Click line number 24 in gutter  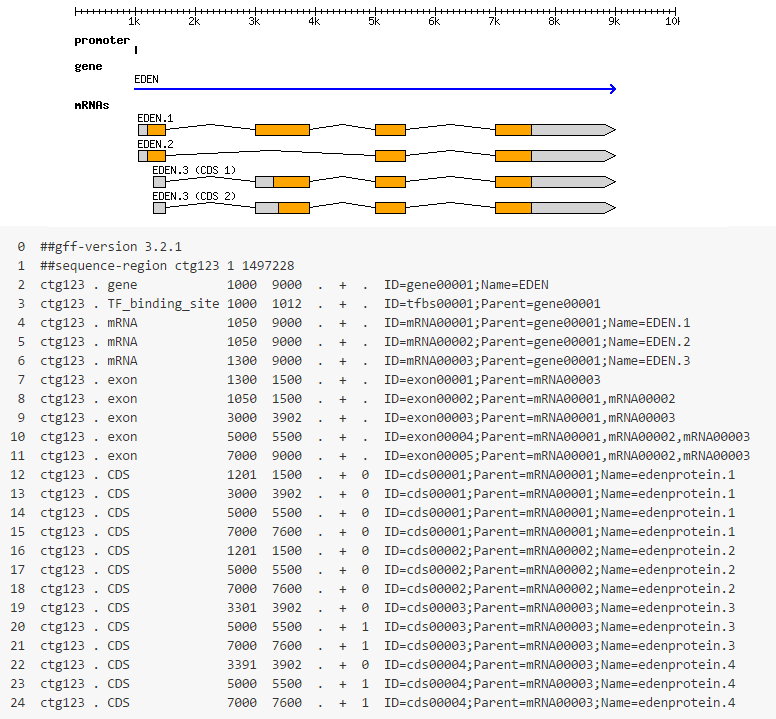pos(19,703)
